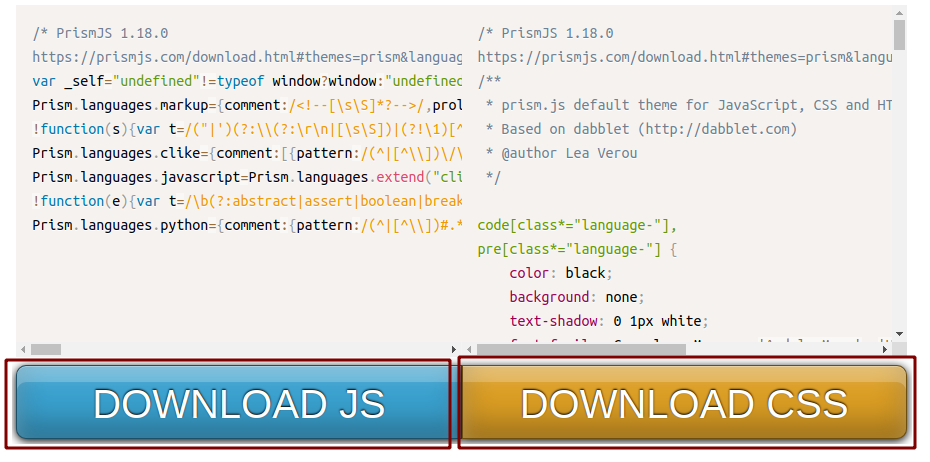Click the '!function(e){var t=' line
The width and height of the screenshot is (930, 462).
[247, 201]
